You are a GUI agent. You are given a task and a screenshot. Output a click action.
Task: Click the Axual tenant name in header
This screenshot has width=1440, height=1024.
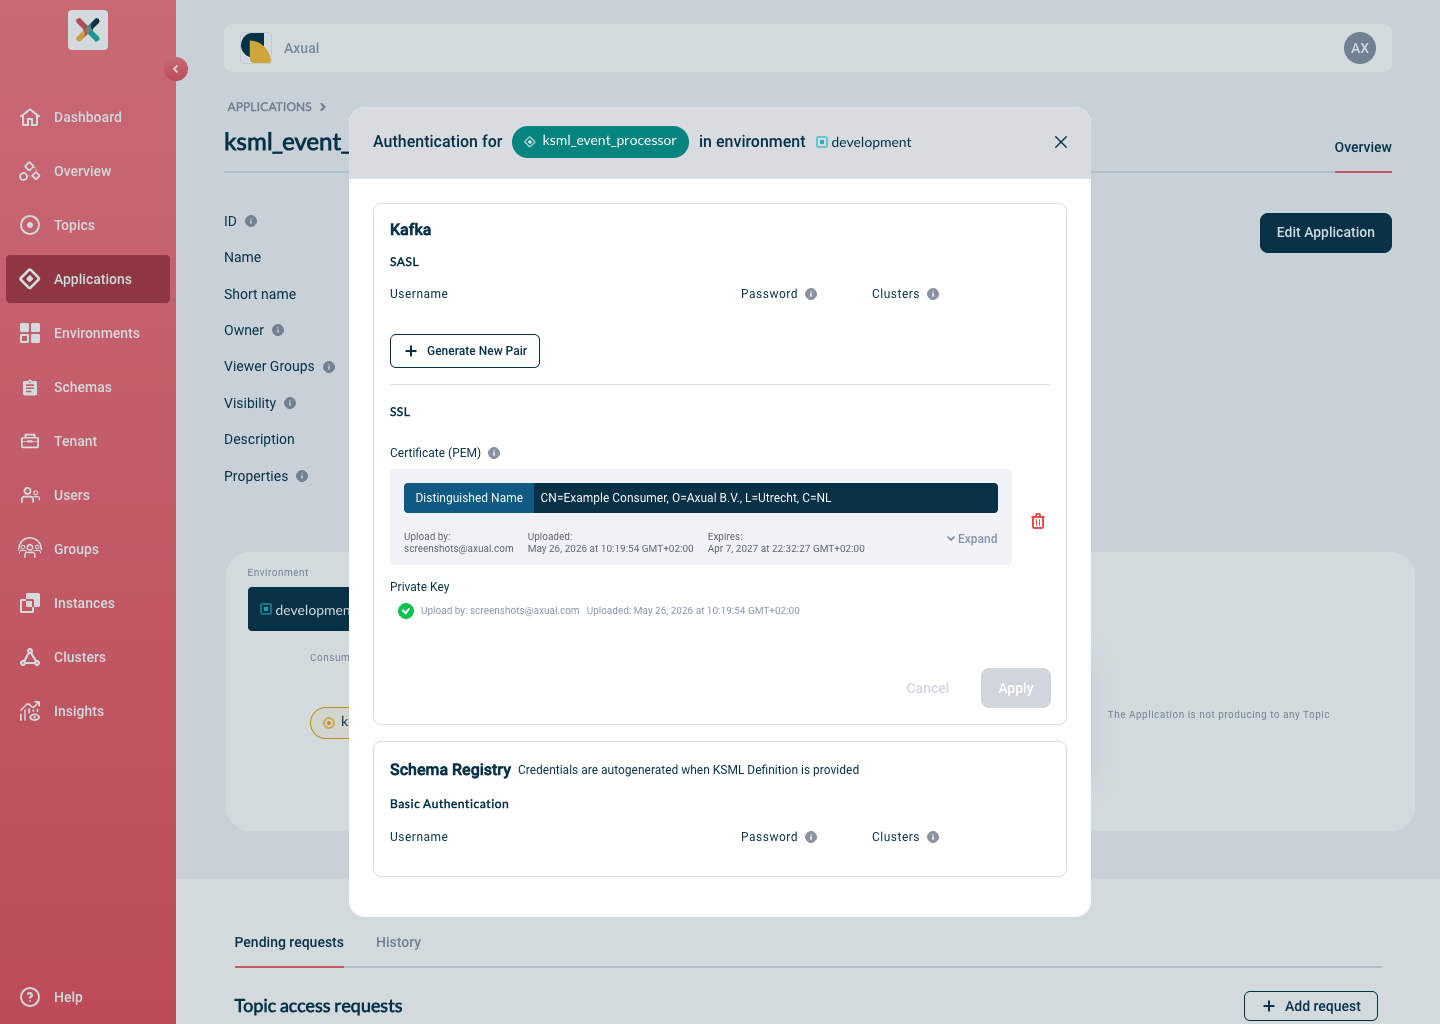tap(301, 48)
